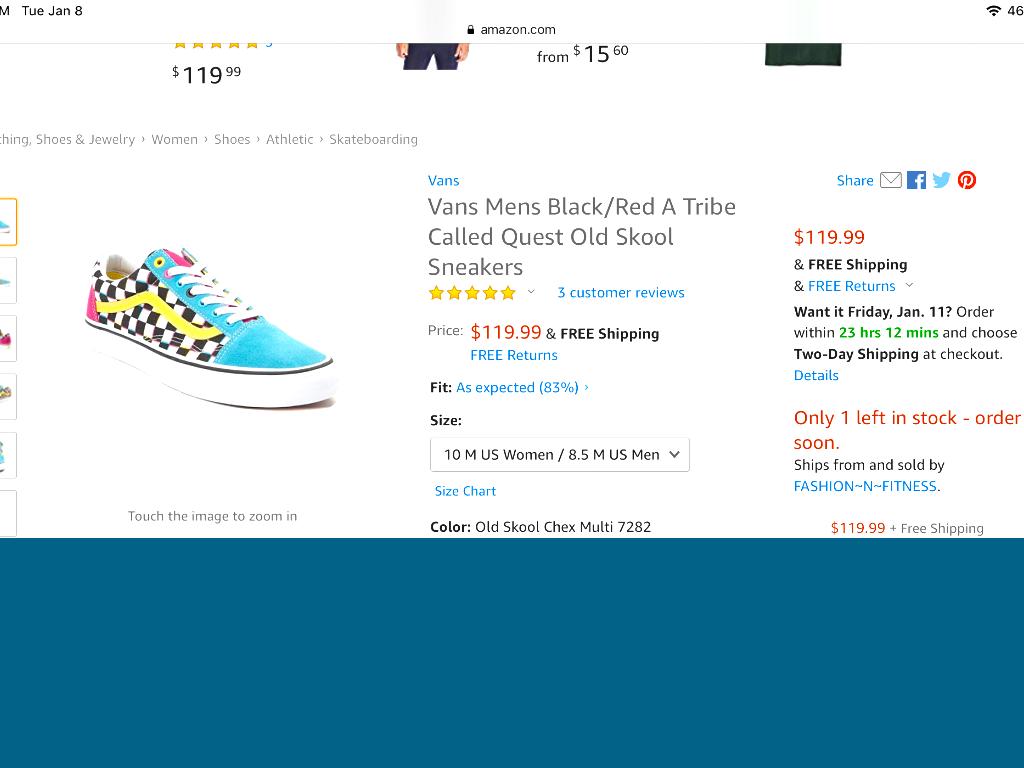The height and width of the screenshot is (768, 1024).
Task: Open FASHION~N~FITNESS seller page
Action: pos(865,486)
